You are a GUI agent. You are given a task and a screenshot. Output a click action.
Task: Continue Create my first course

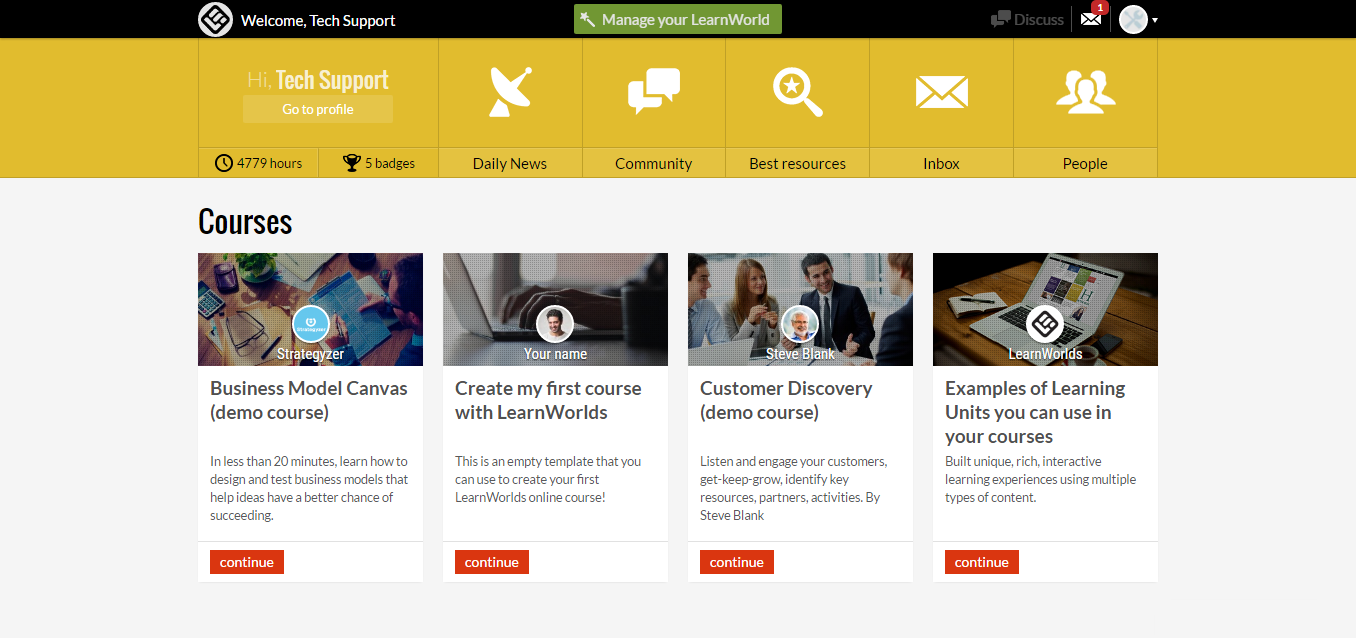pyautogui.click(x=492, y=562)
